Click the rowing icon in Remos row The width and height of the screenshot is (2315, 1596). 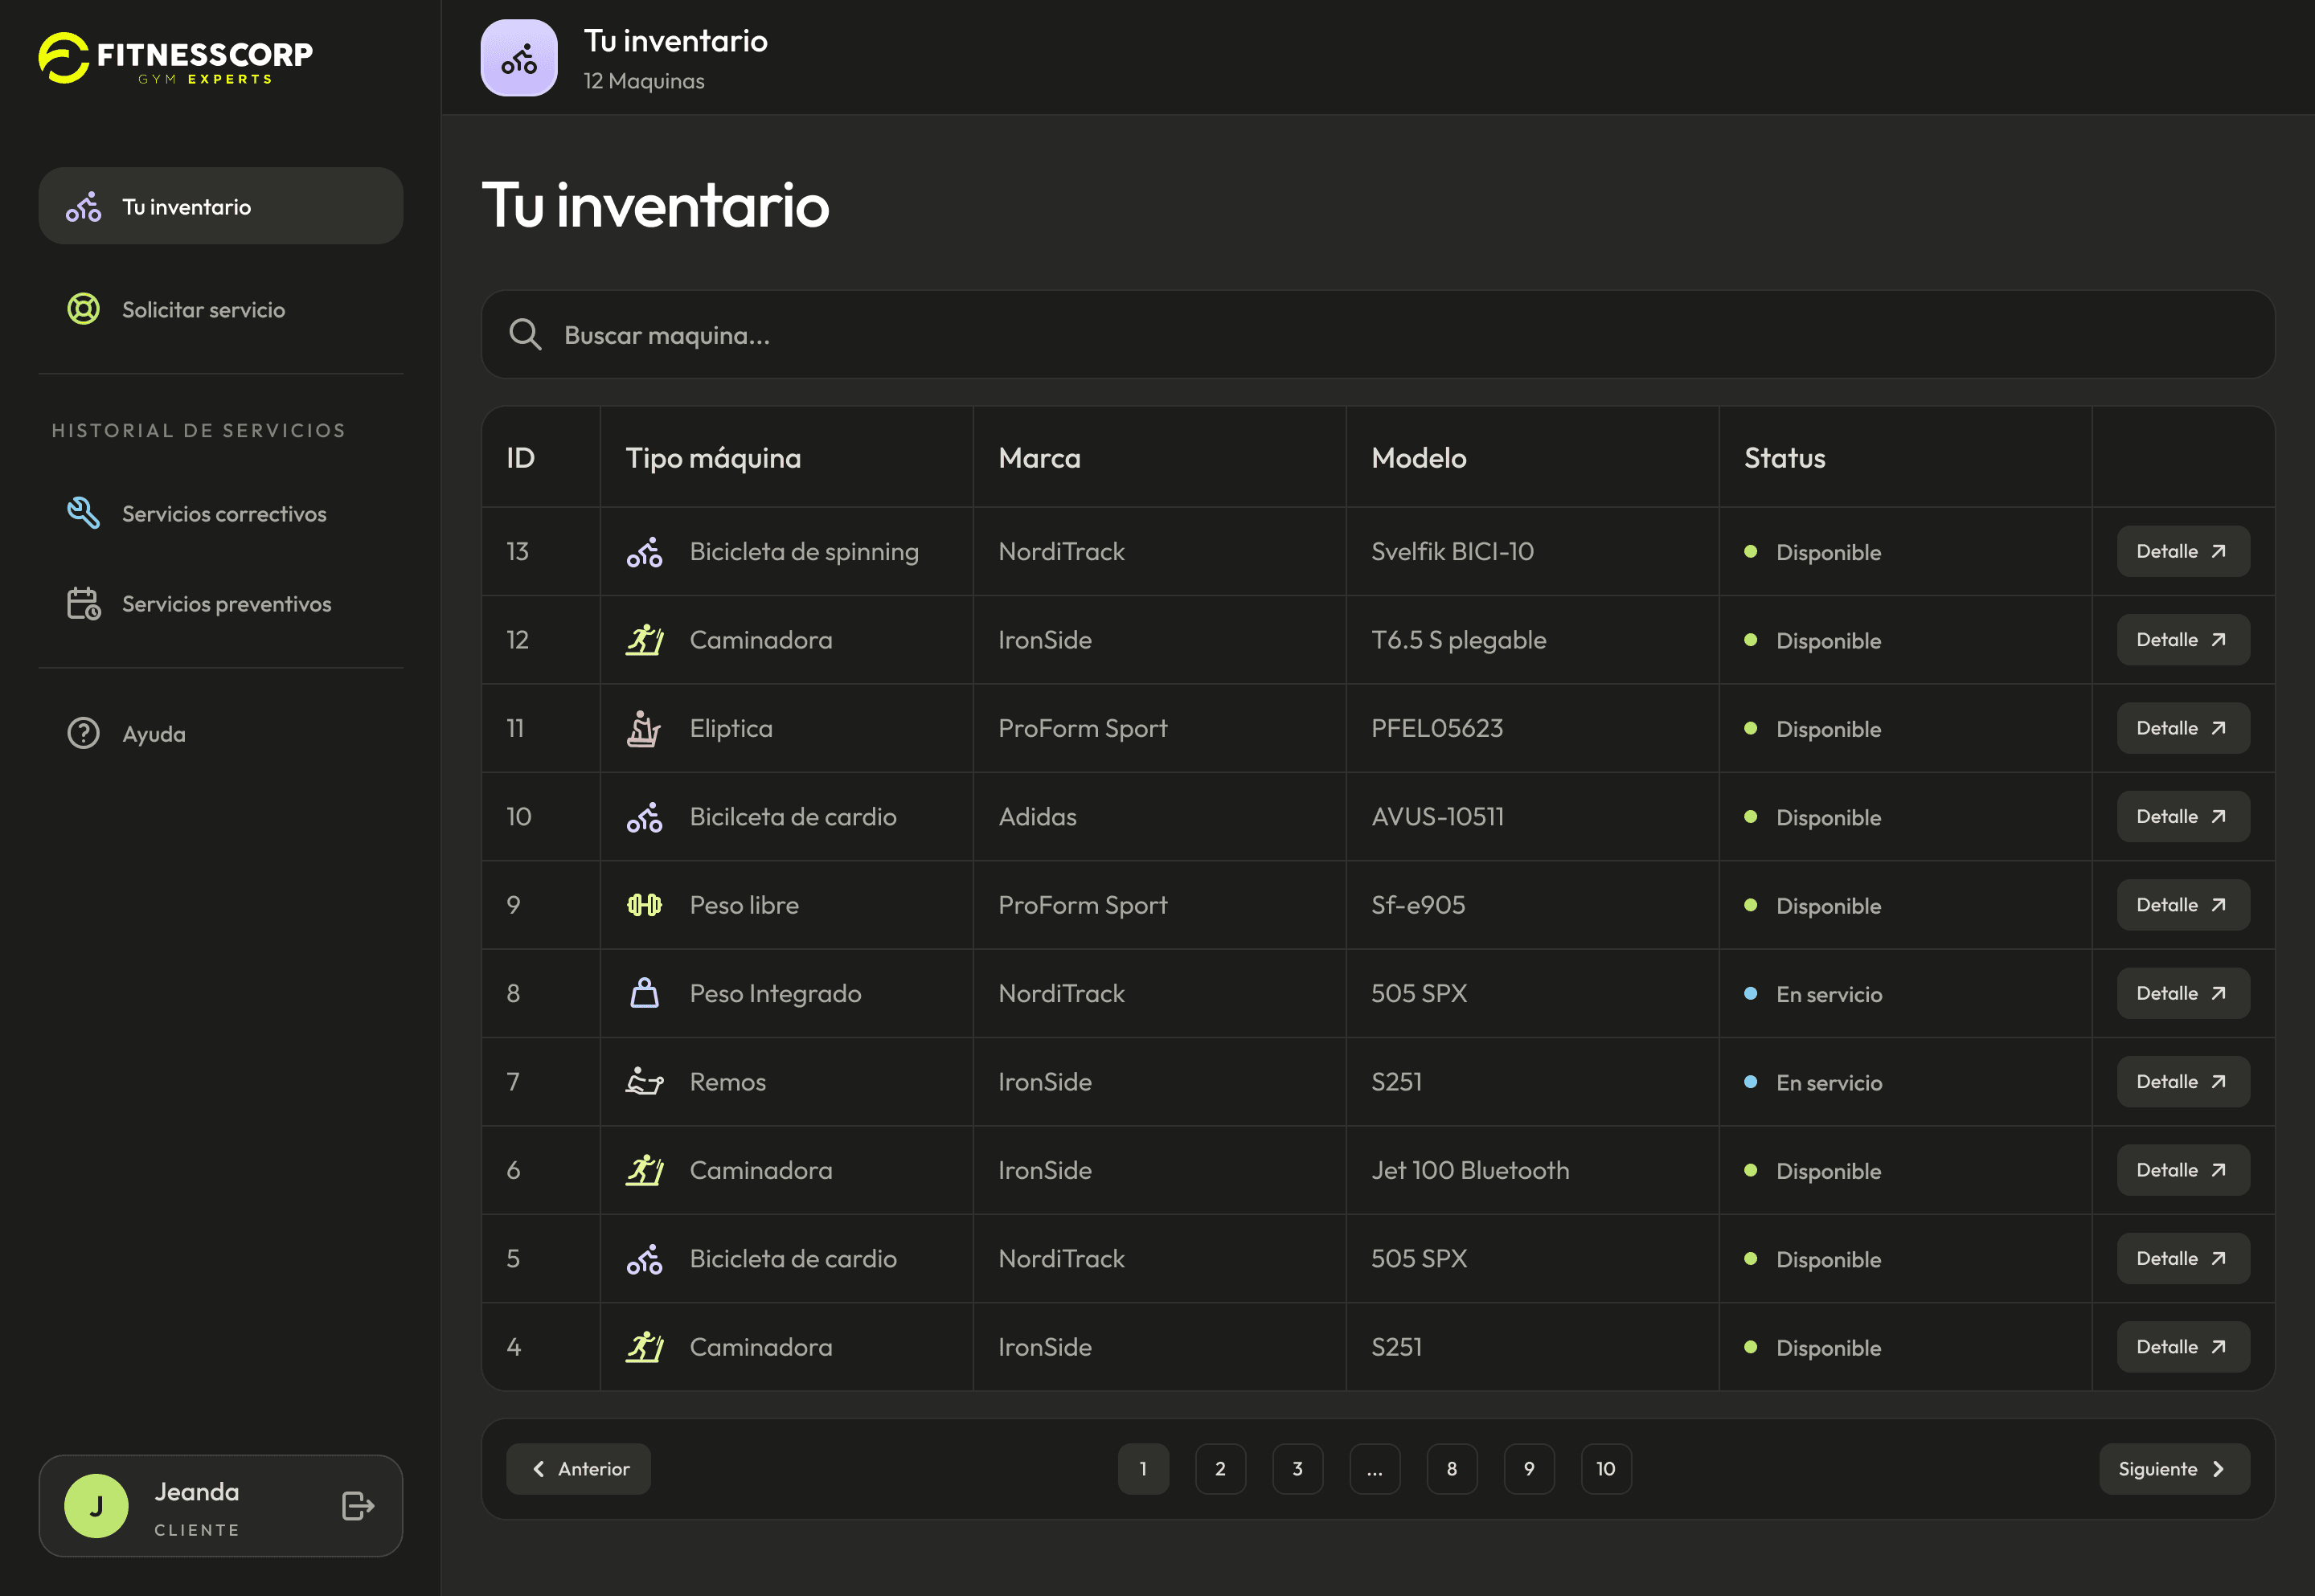tap(645, 1082)
